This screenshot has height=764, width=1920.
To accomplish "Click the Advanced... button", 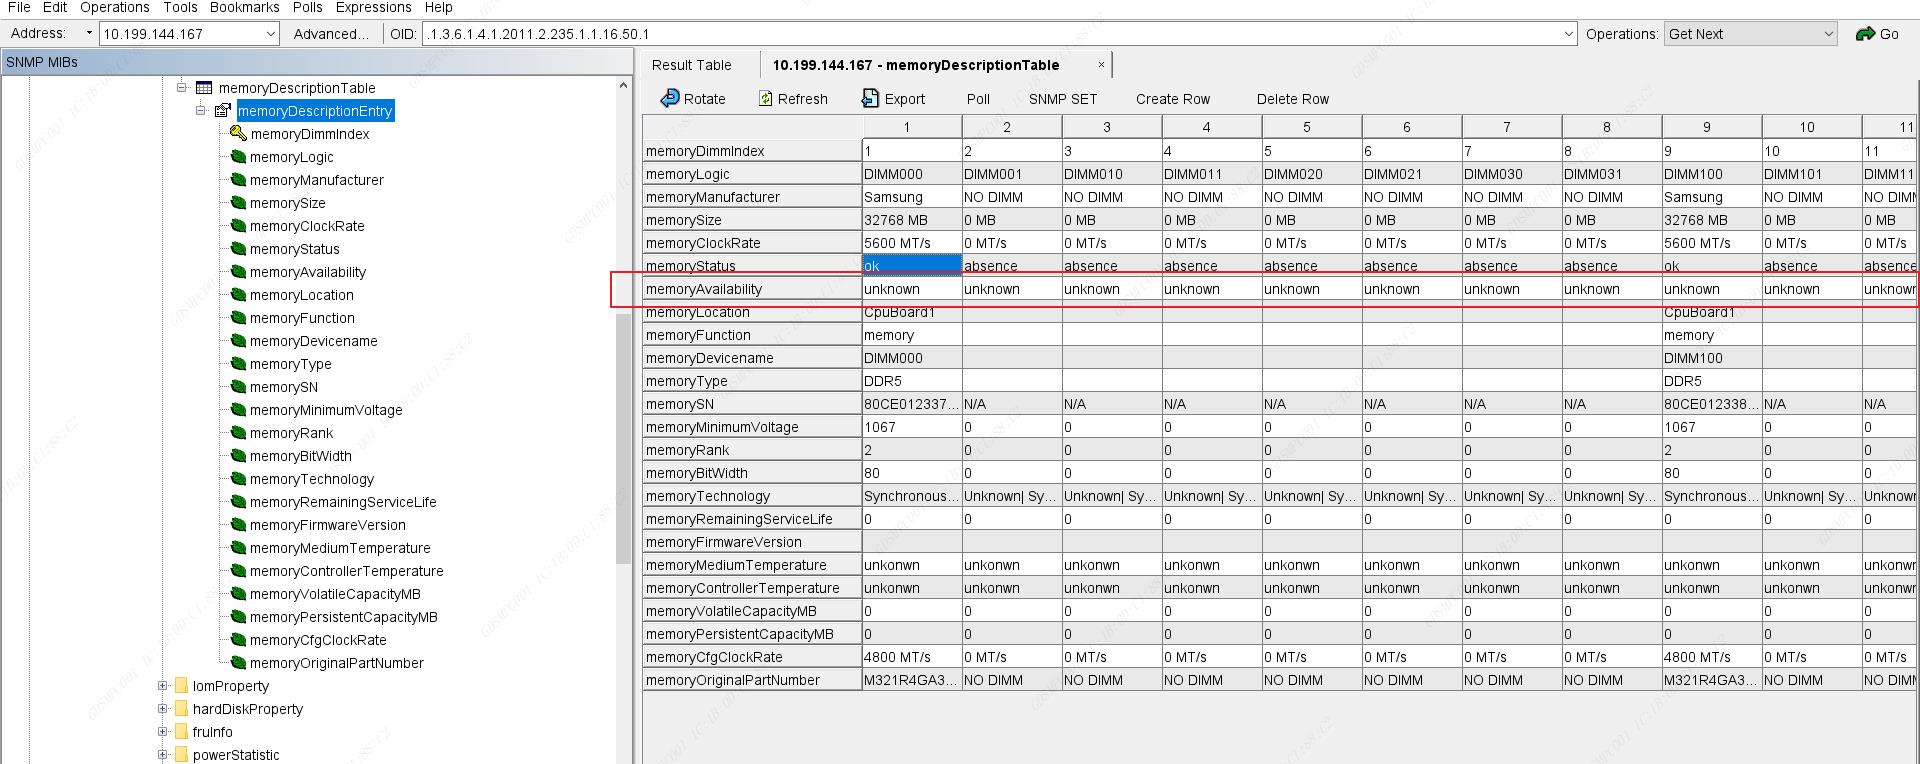I will click(331, 34).
